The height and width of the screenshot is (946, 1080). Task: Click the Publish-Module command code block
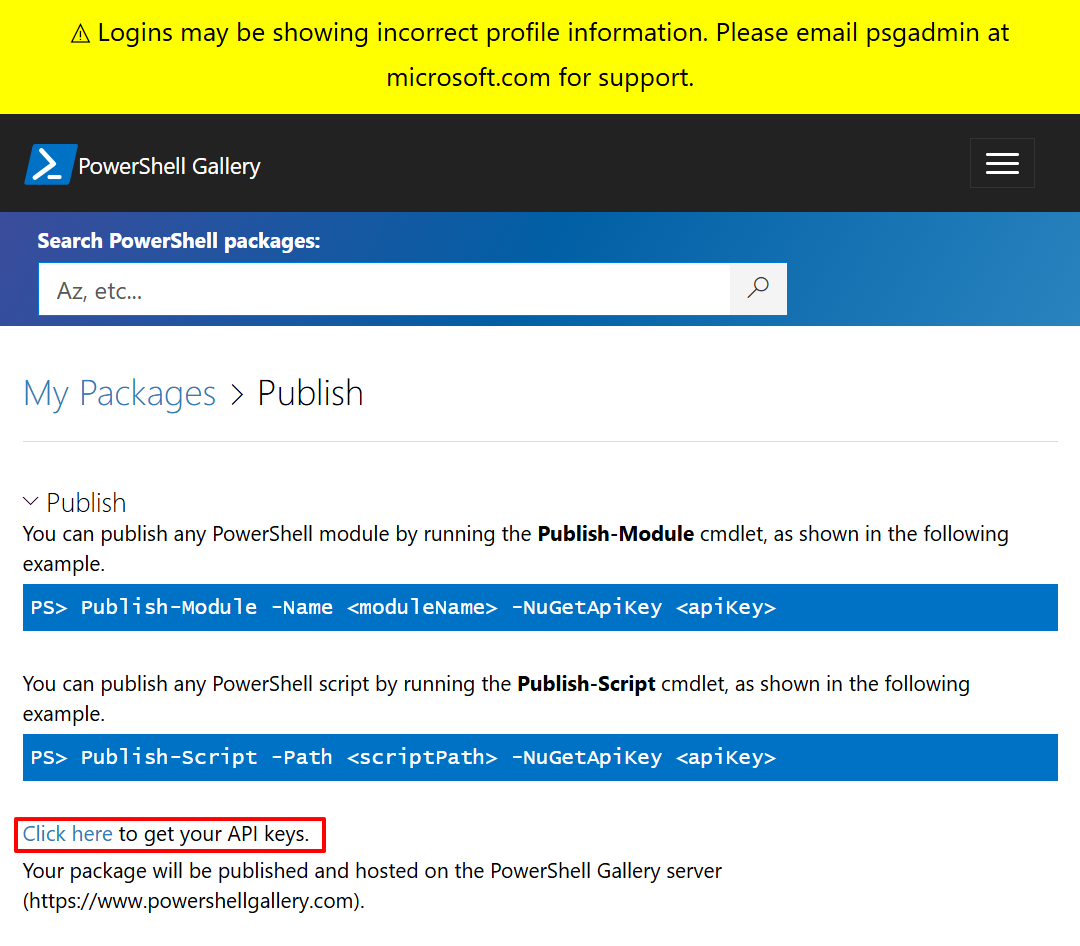coord(540,607)
